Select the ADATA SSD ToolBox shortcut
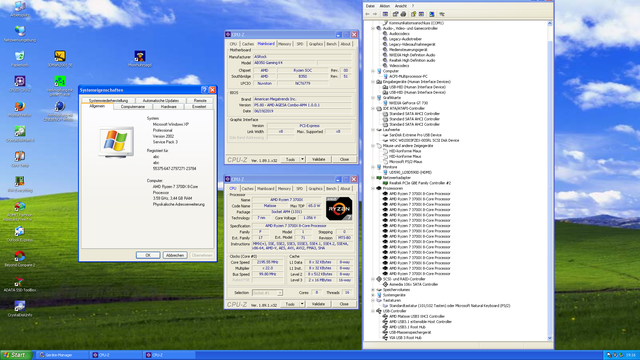Image resolution: width=640 pixels, height=360 pixels. (20, 284)
